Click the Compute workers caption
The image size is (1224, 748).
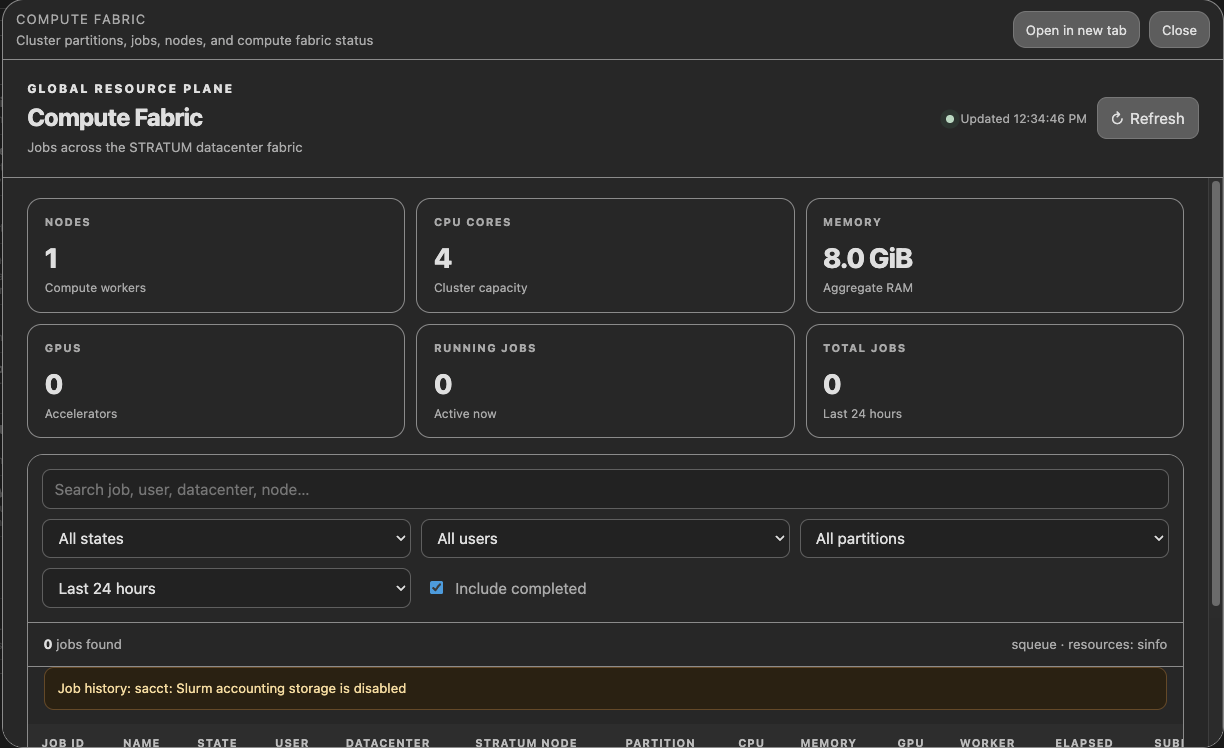(95, 288)
